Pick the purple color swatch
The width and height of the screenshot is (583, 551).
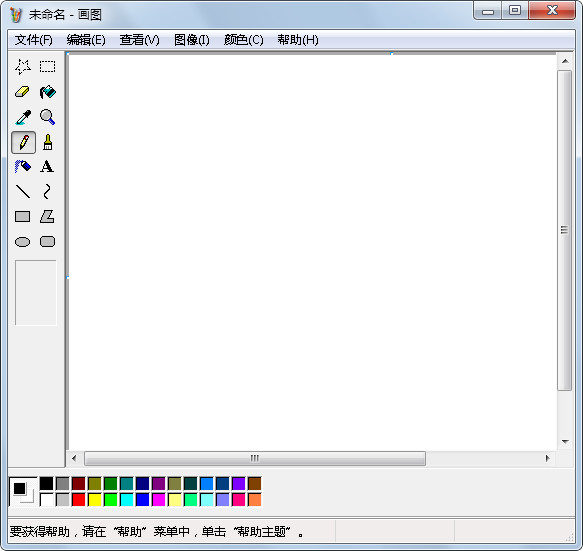coord(159,484)
